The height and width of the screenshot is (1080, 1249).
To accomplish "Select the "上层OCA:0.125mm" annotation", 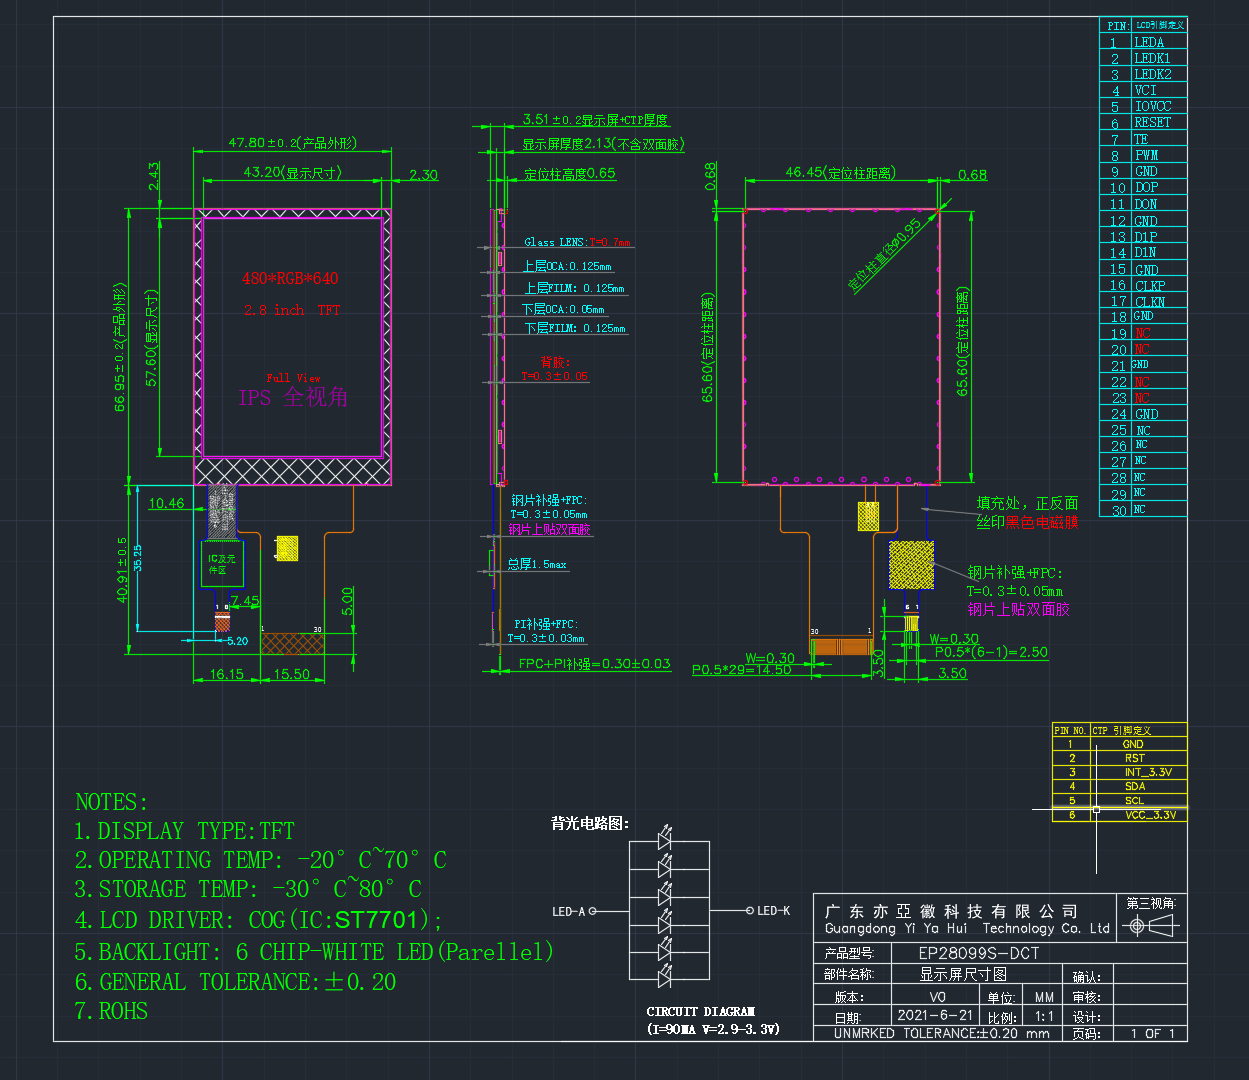I will pos(567,266).
